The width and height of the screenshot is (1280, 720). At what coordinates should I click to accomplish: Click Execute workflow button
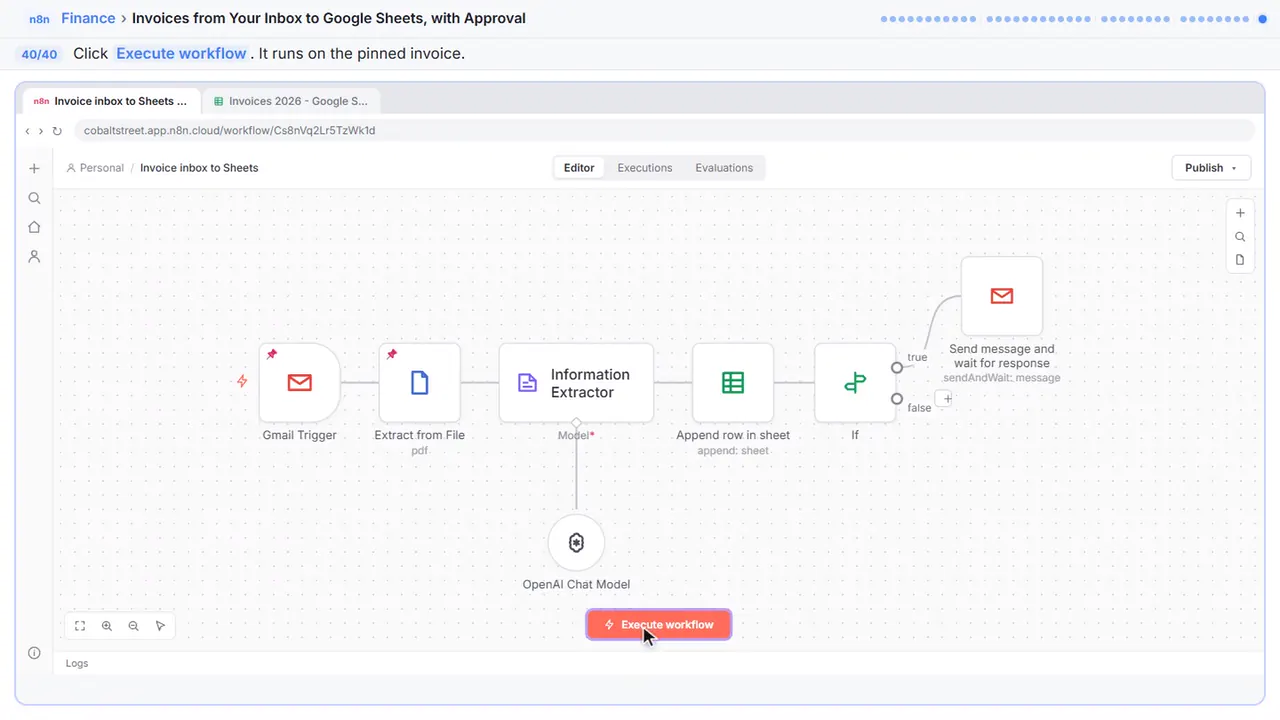tap(659, 625)
